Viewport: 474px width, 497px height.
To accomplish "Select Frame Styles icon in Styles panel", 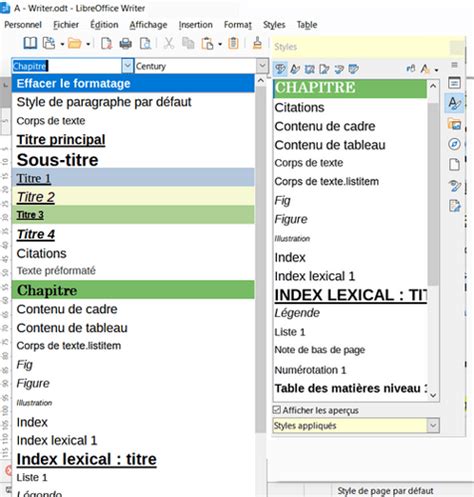I will 310,69.
